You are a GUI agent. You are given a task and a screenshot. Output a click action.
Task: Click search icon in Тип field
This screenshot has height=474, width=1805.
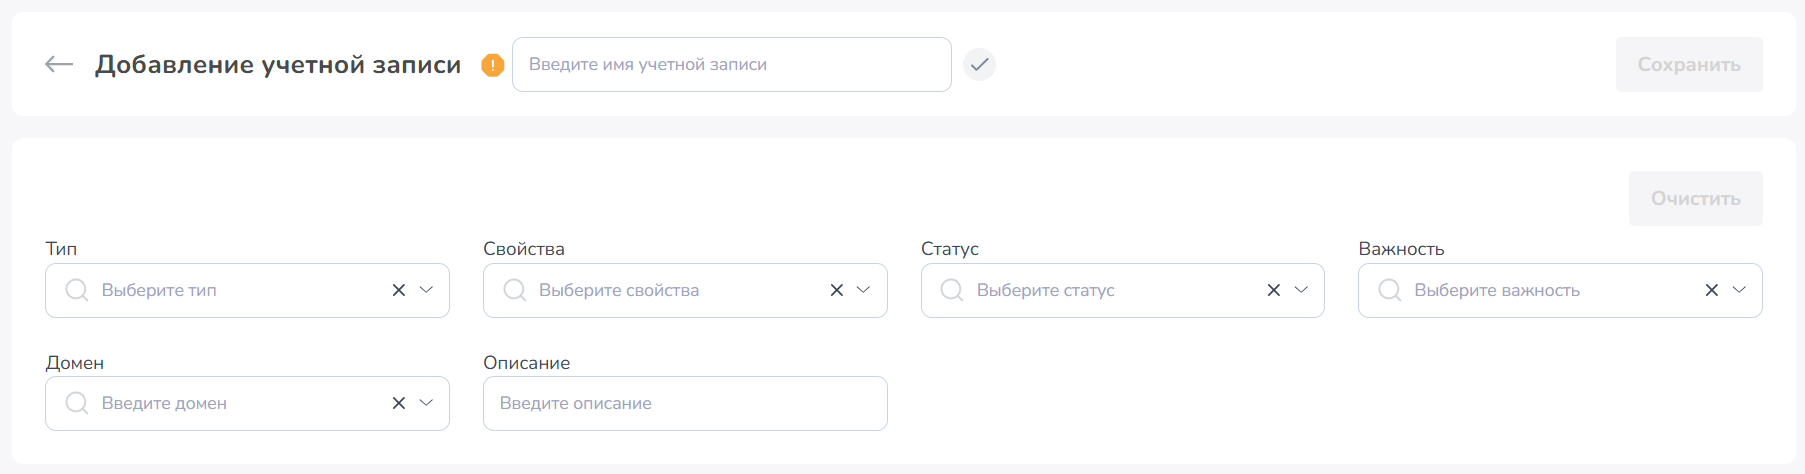click(x=76, y=290)
